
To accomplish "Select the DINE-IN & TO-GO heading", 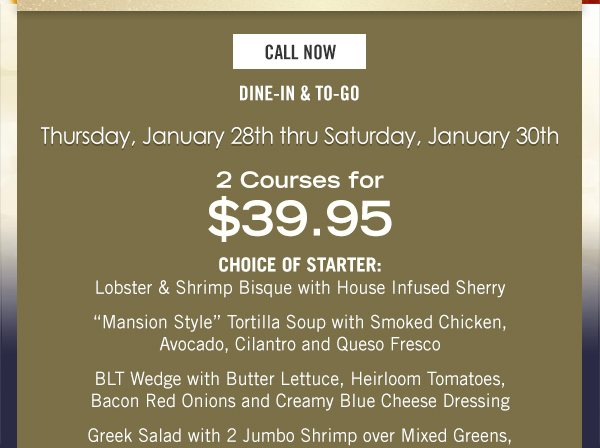I will 299,94.
